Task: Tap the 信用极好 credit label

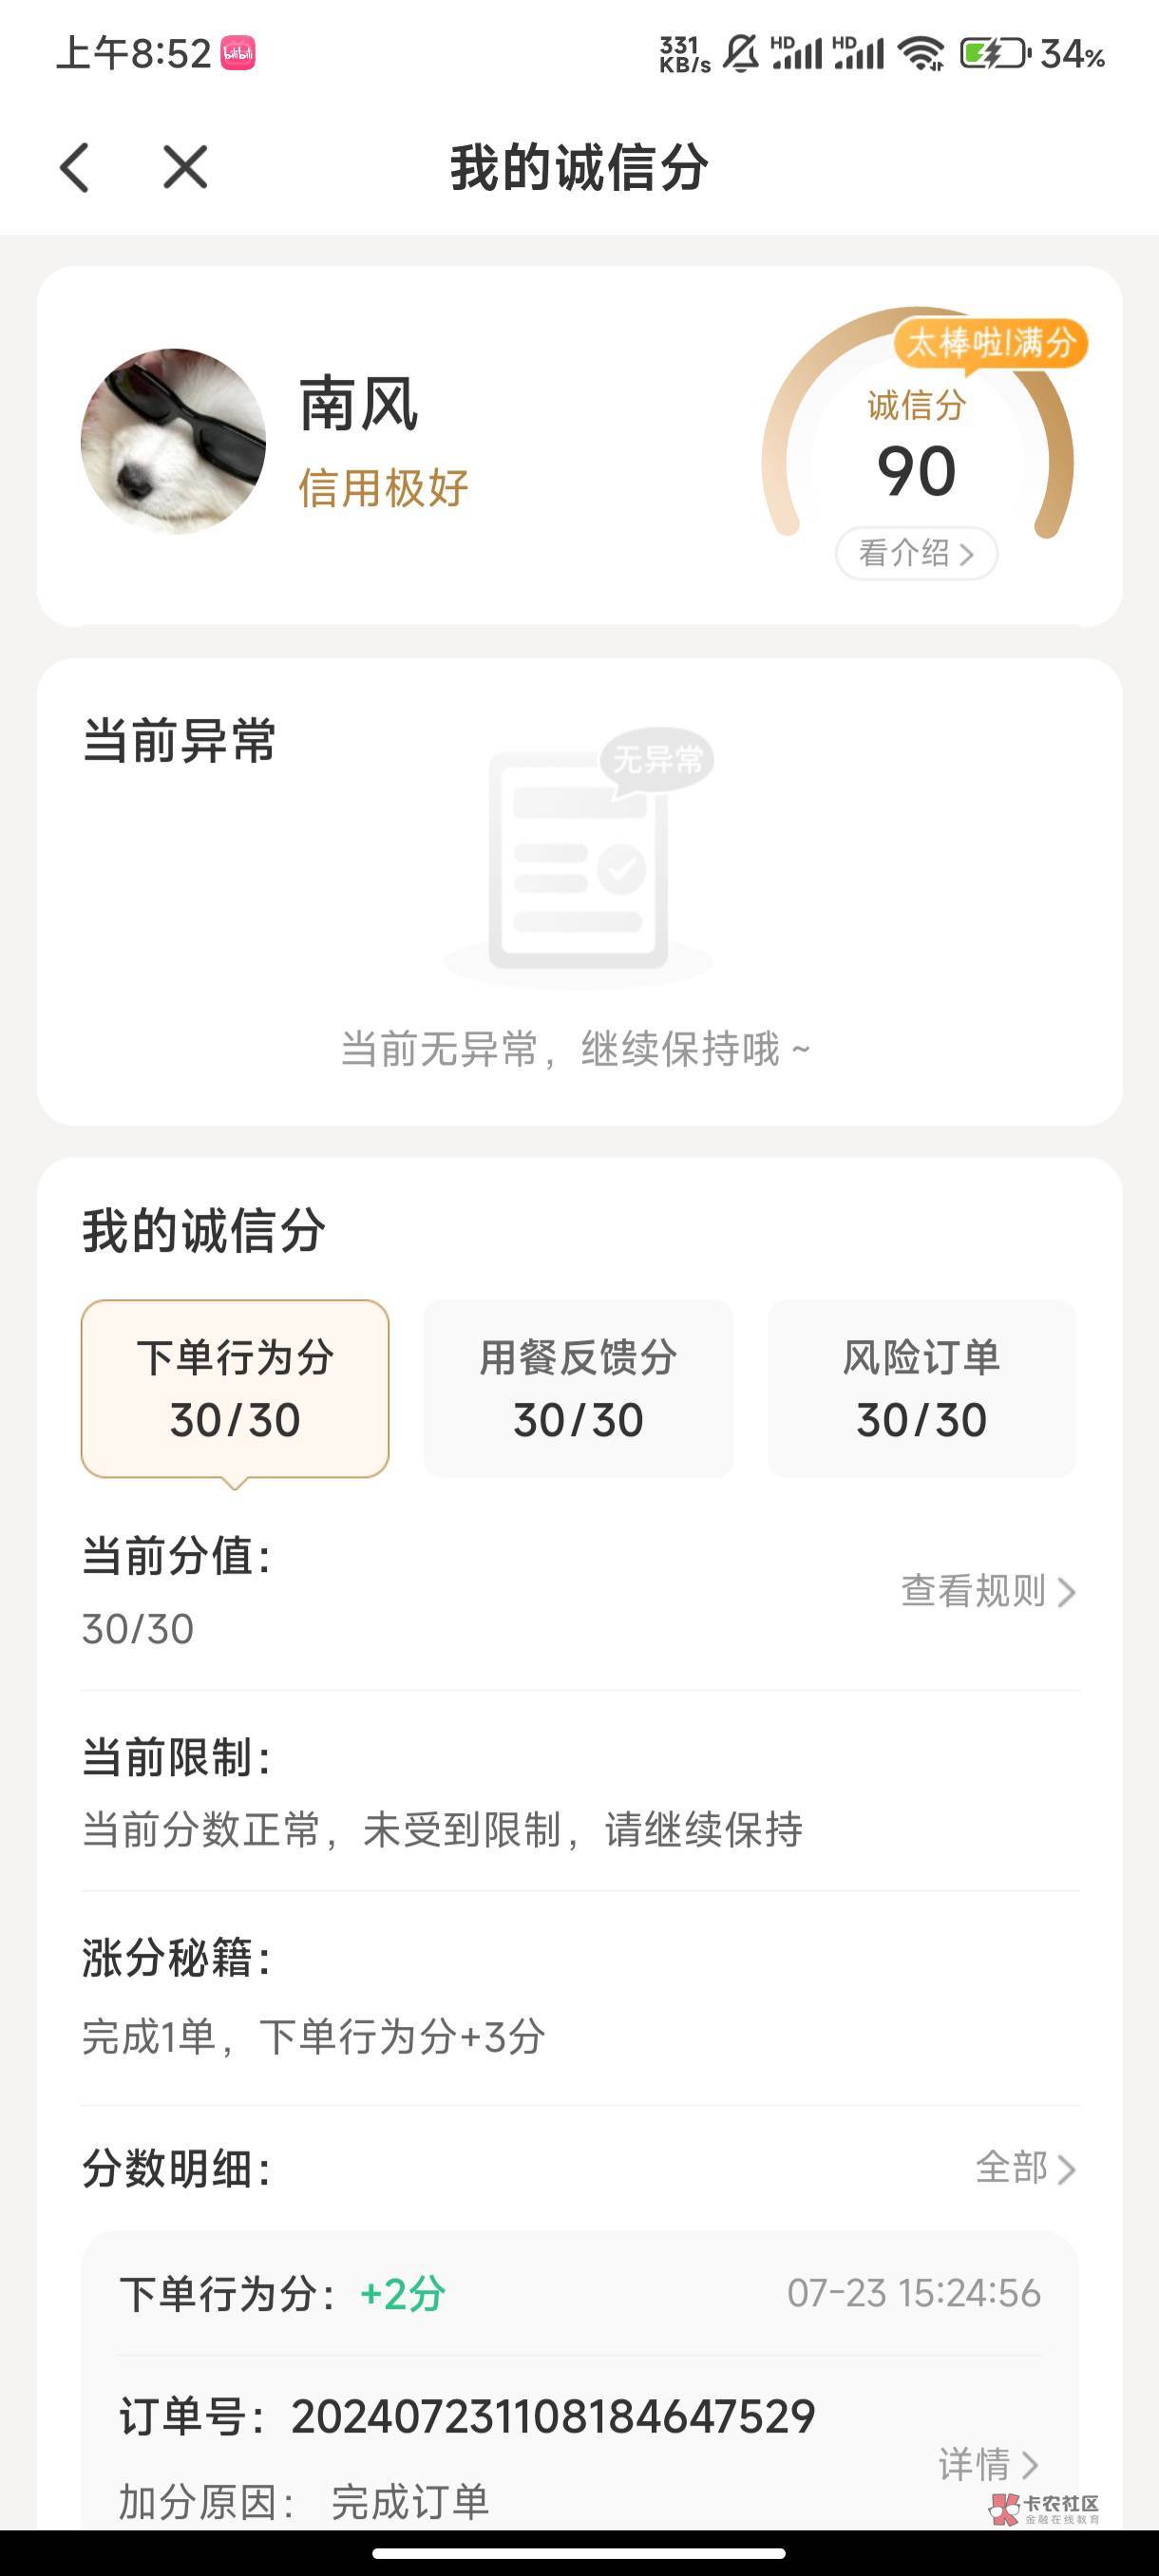Action: click(383, 488)
